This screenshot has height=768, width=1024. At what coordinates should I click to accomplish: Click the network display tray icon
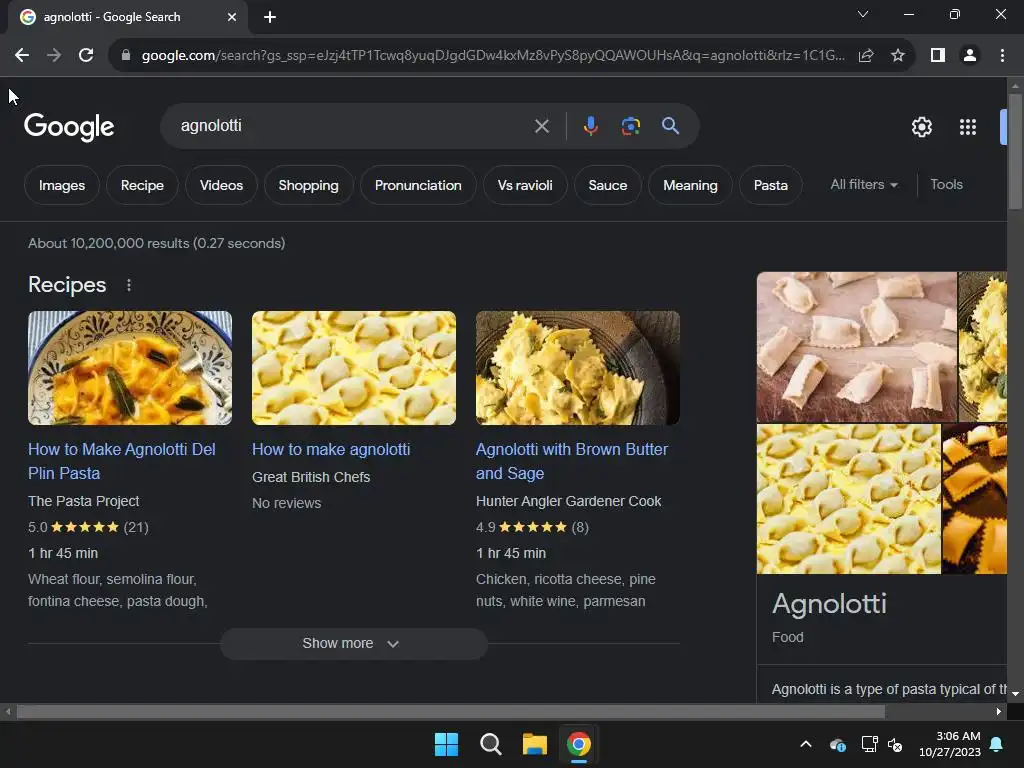click(x=869, y=744)
